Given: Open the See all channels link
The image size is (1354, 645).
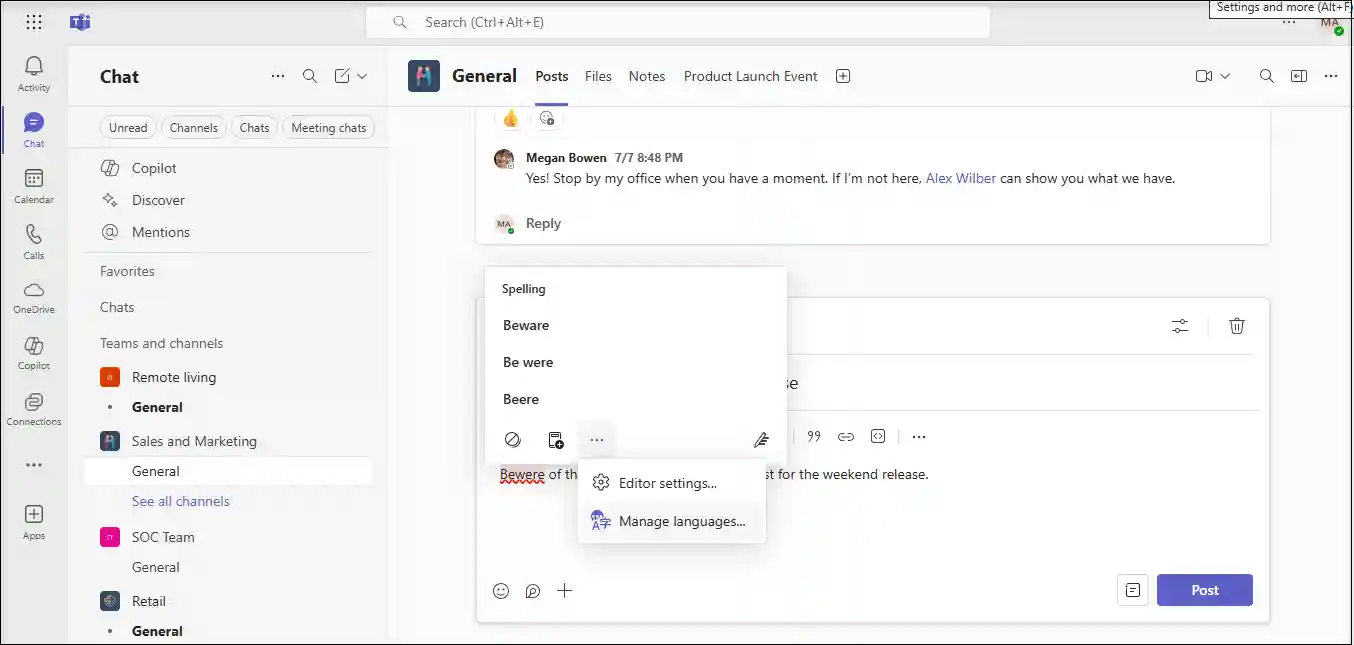Looking at the screenshot, I should point(181,501).
